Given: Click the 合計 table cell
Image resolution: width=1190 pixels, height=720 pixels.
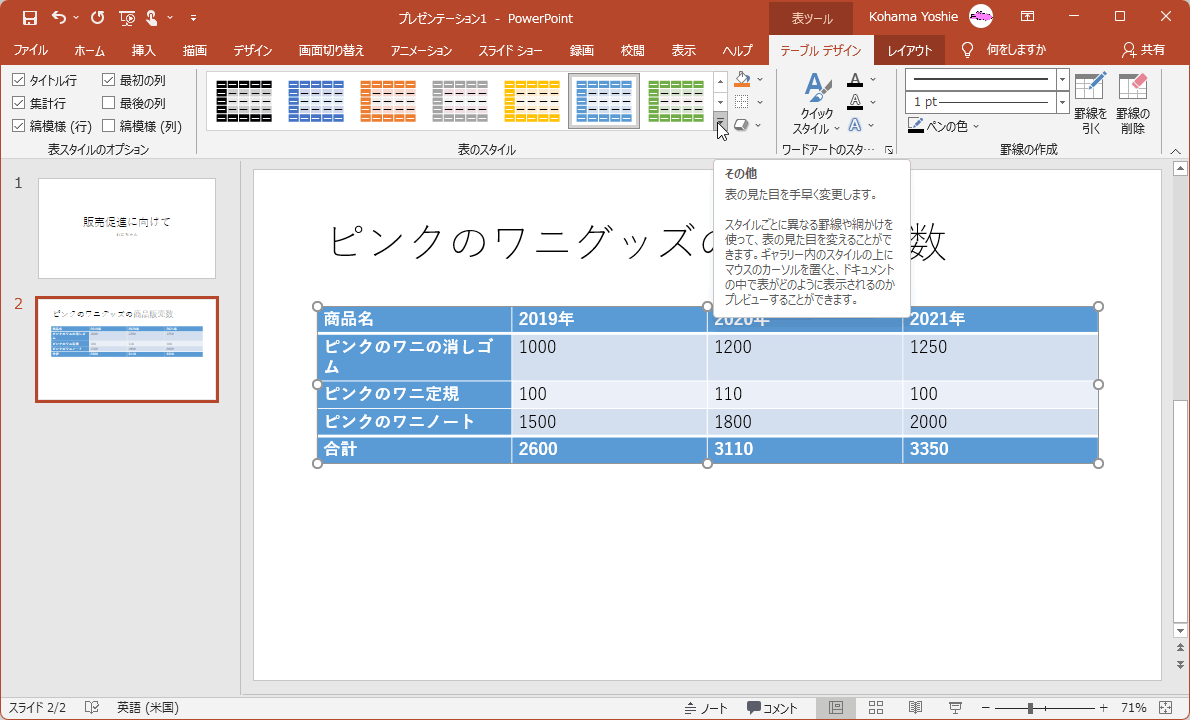Looking at the screenshot, I should (414, 449).
